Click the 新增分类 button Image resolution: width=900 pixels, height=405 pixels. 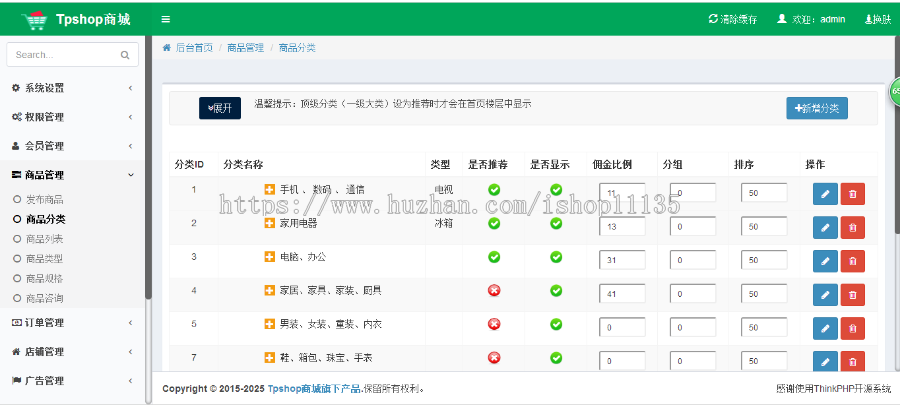pyautogui.click(x=820, y=108)
